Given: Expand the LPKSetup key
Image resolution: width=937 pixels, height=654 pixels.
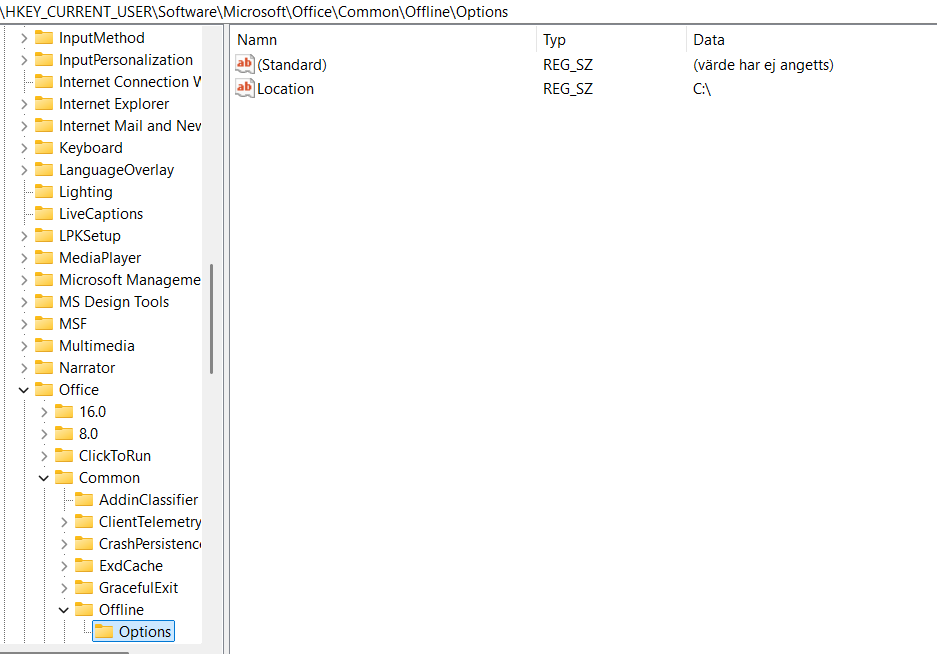Looking at the screenshot, I should point(24,236).
